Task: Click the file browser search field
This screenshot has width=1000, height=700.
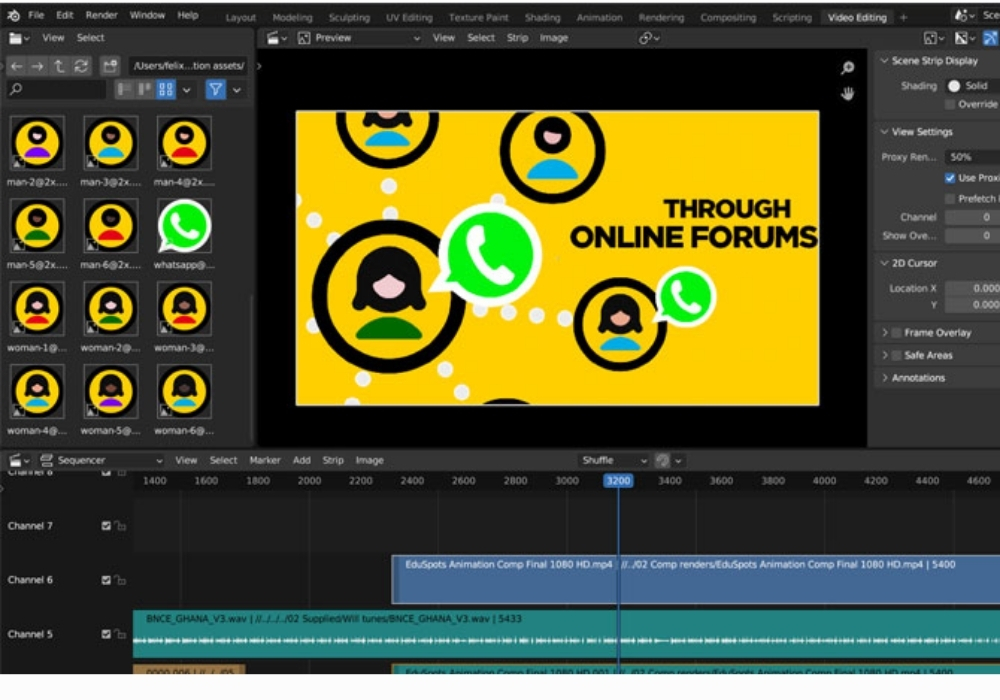Action: pyautogui.click(x=56, y=90)
